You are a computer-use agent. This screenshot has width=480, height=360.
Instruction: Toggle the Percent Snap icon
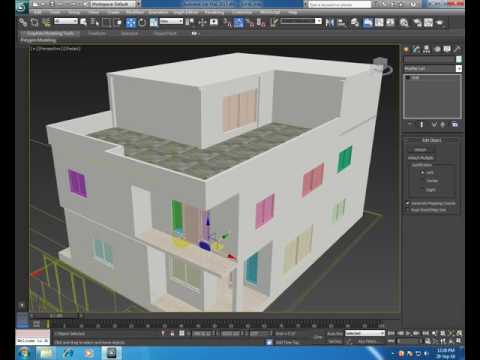250,22
